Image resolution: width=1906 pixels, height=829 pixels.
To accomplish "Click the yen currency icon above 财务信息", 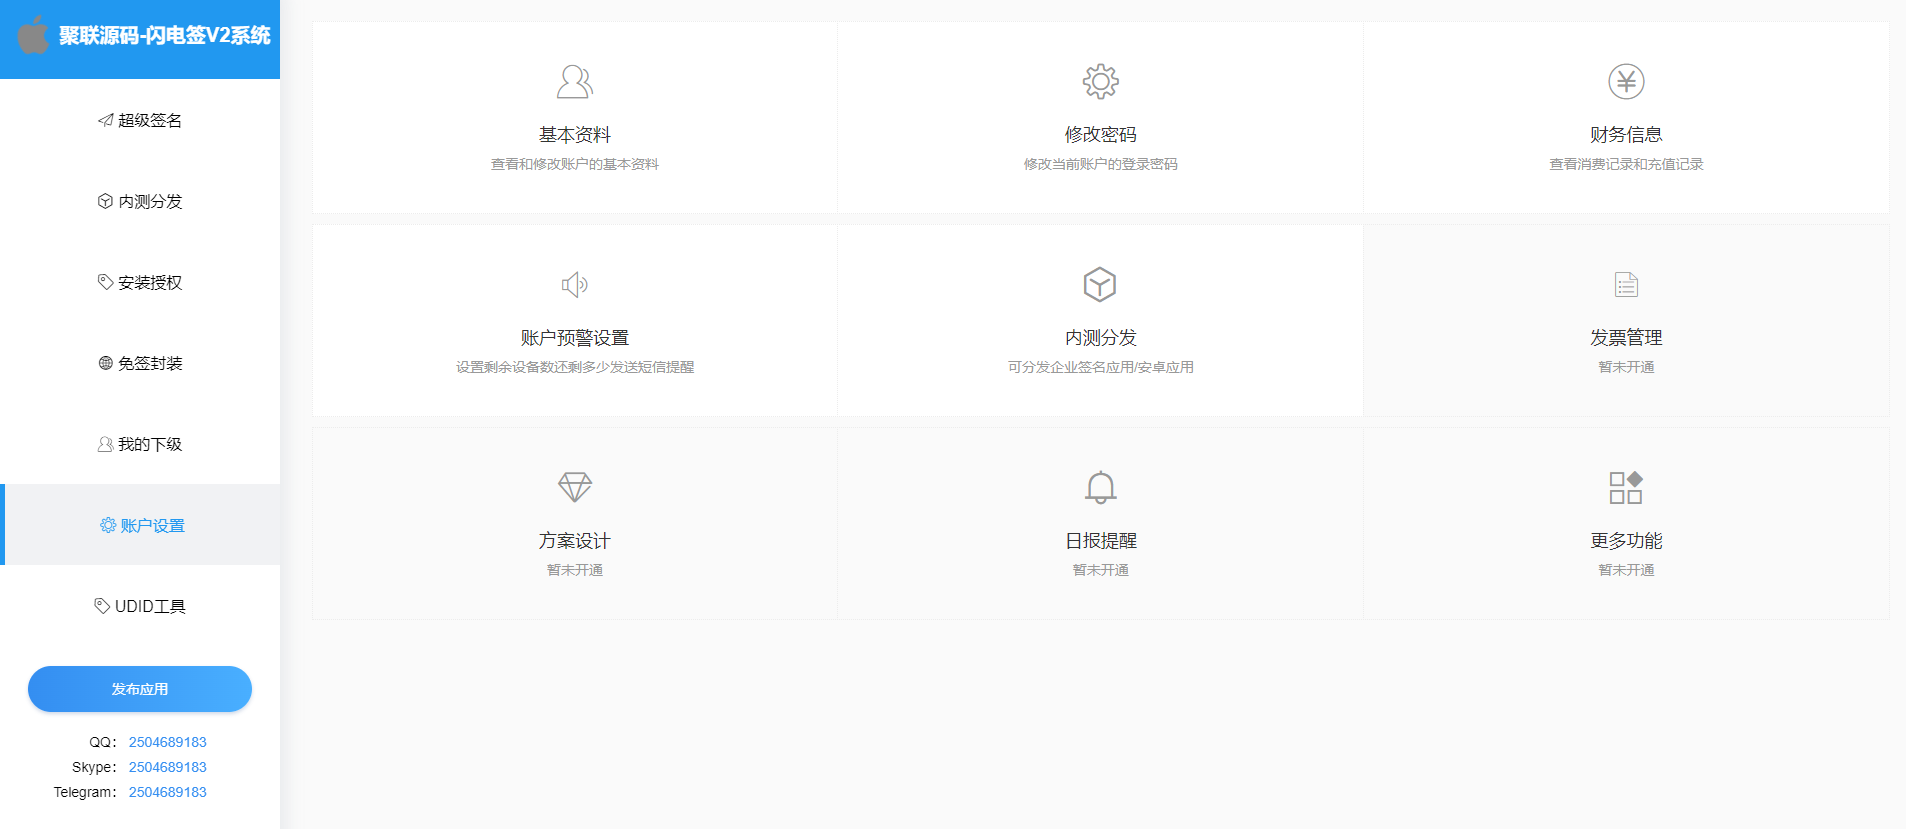I will [1627, 82].
